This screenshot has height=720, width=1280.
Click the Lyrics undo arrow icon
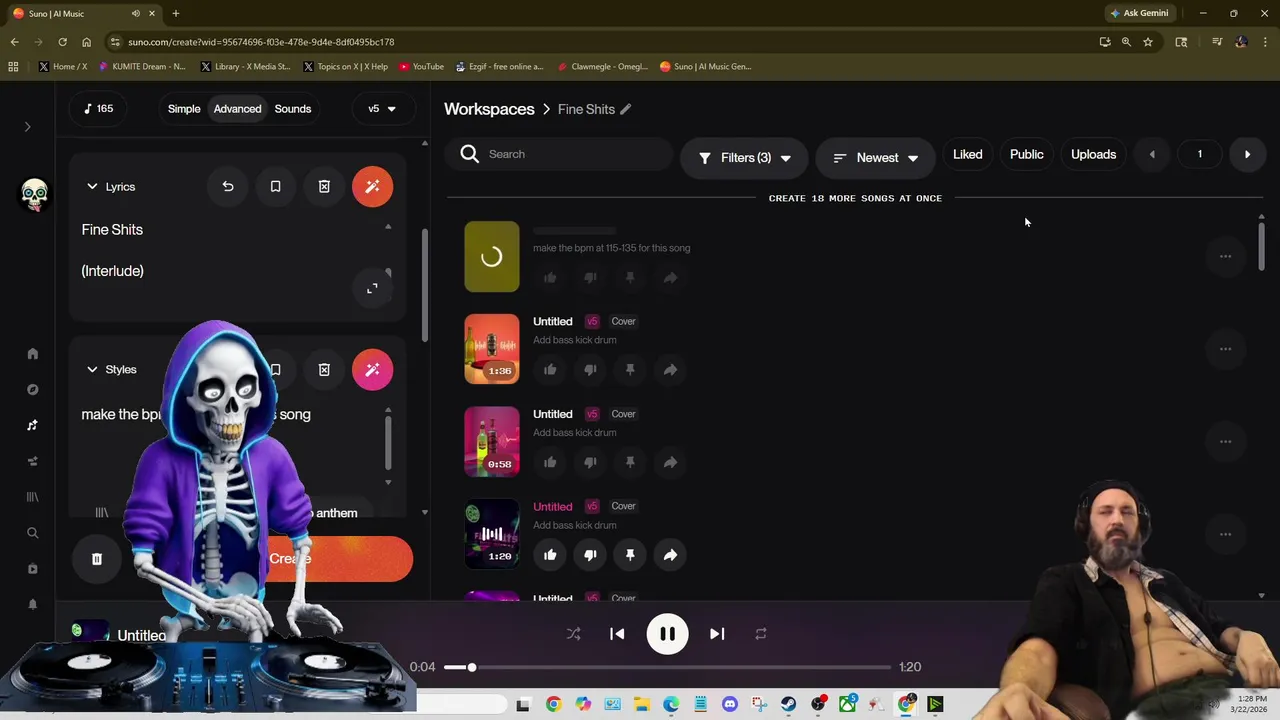coord(228,186)
